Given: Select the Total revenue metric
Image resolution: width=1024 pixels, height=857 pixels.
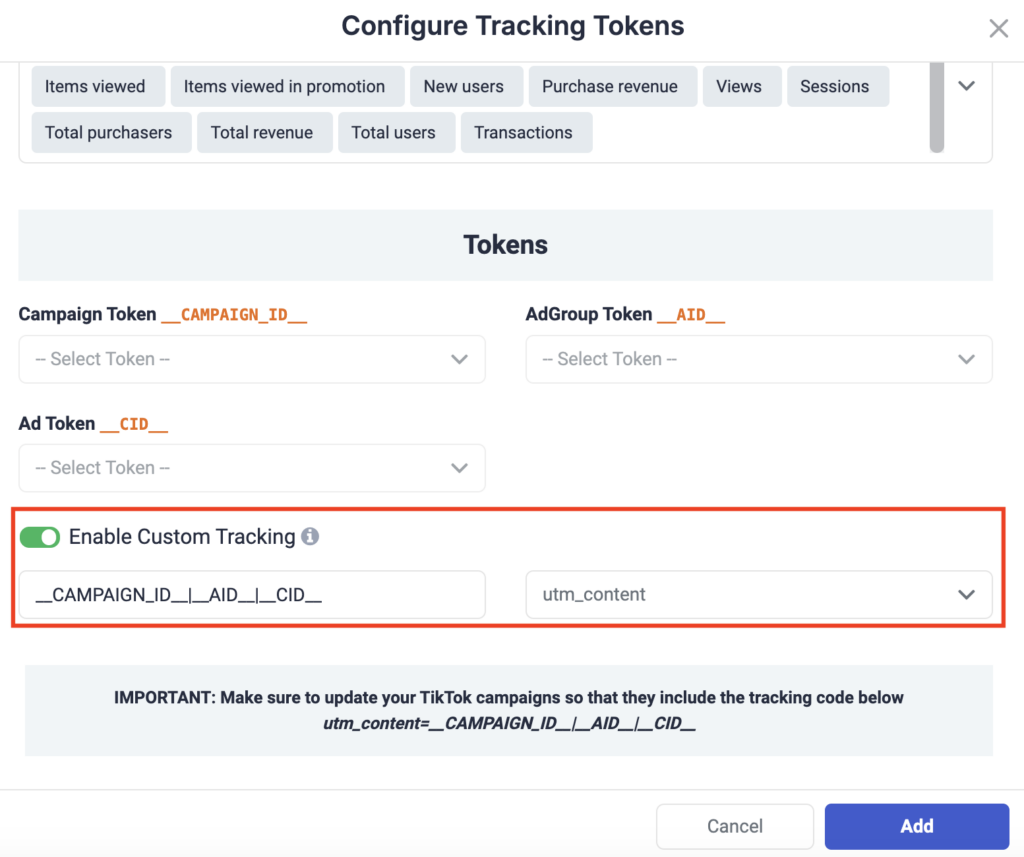Looking at the screenshot, I should (x=264, y=132).
